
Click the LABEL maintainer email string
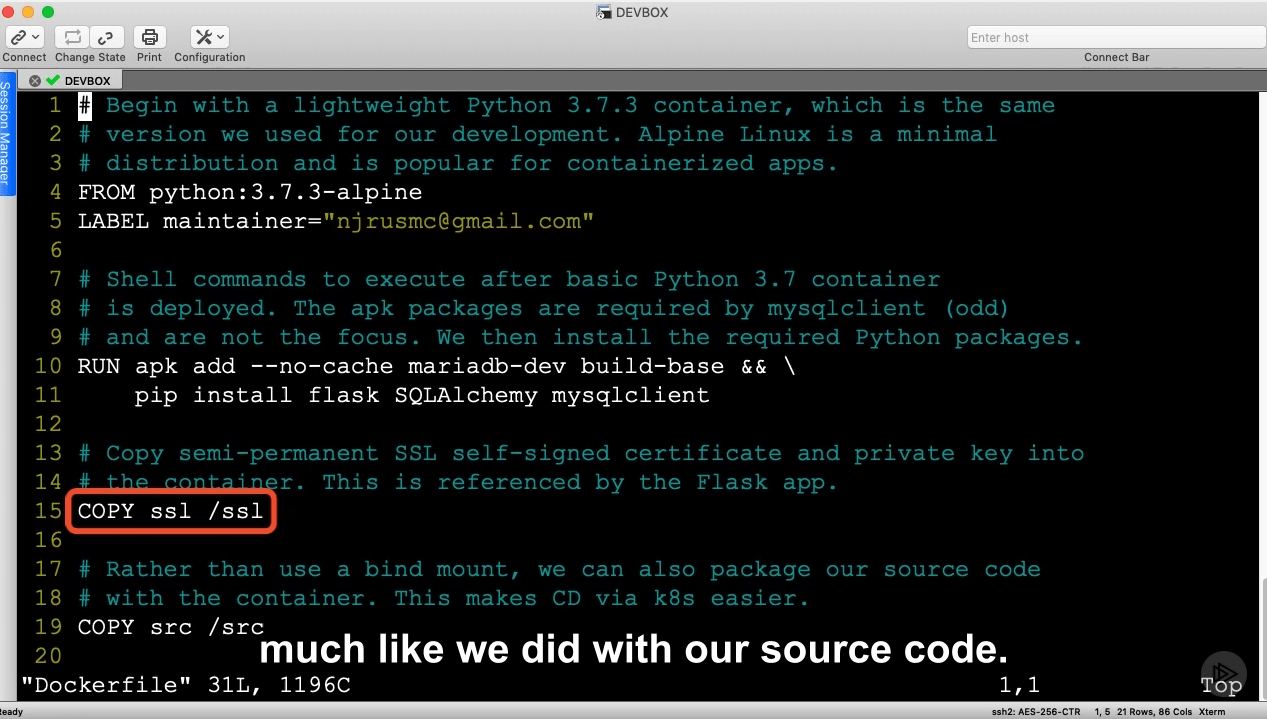pos(458,221)
